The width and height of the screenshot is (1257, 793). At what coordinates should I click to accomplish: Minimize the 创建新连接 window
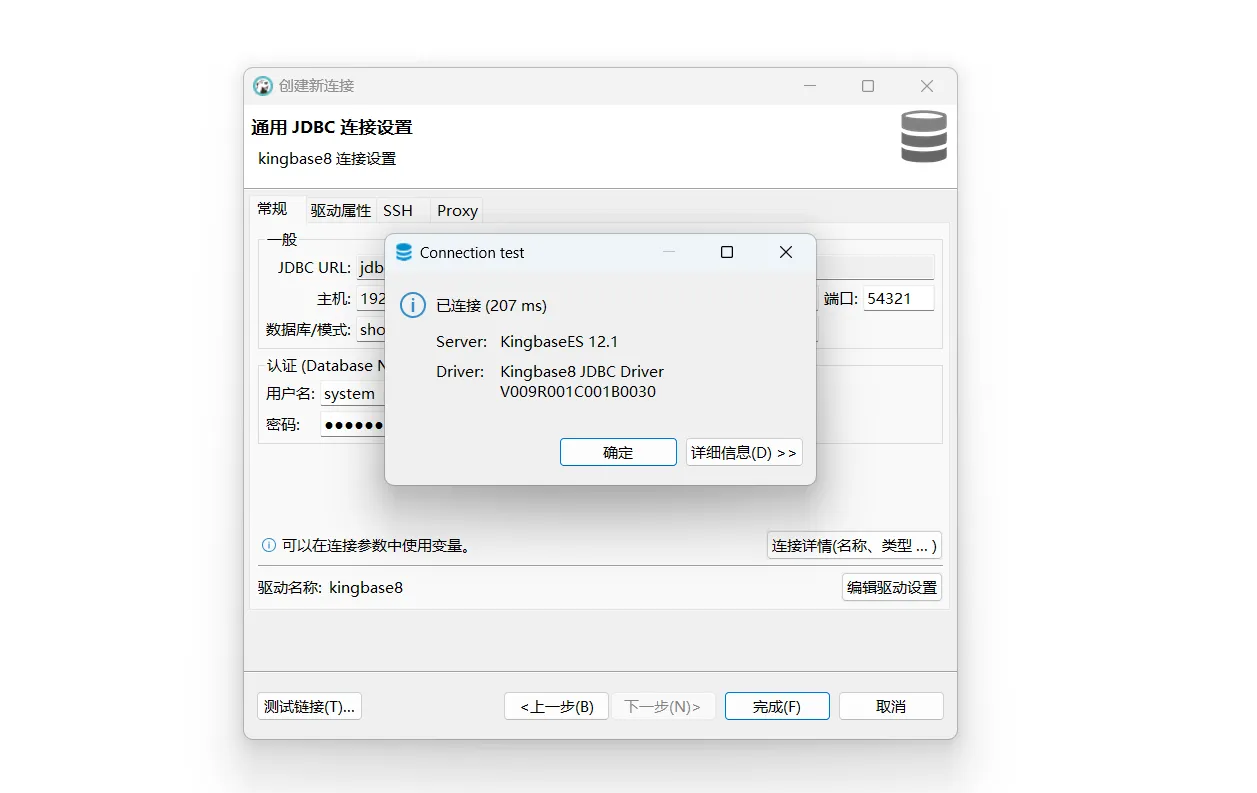(x=809, y=86)
